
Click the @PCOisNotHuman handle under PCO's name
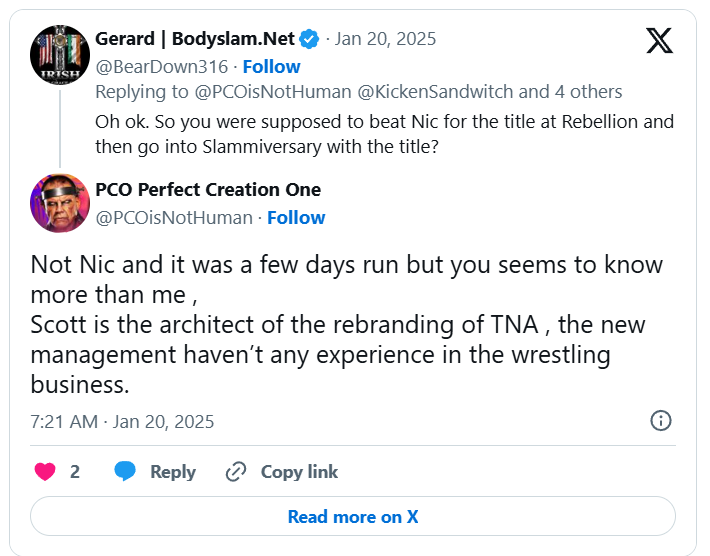coord(173,217)
